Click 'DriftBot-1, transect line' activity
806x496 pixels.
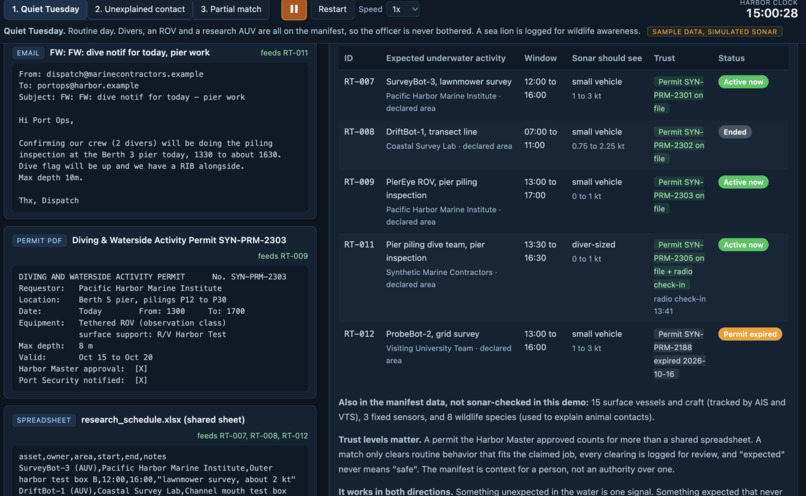click(431, 132)
